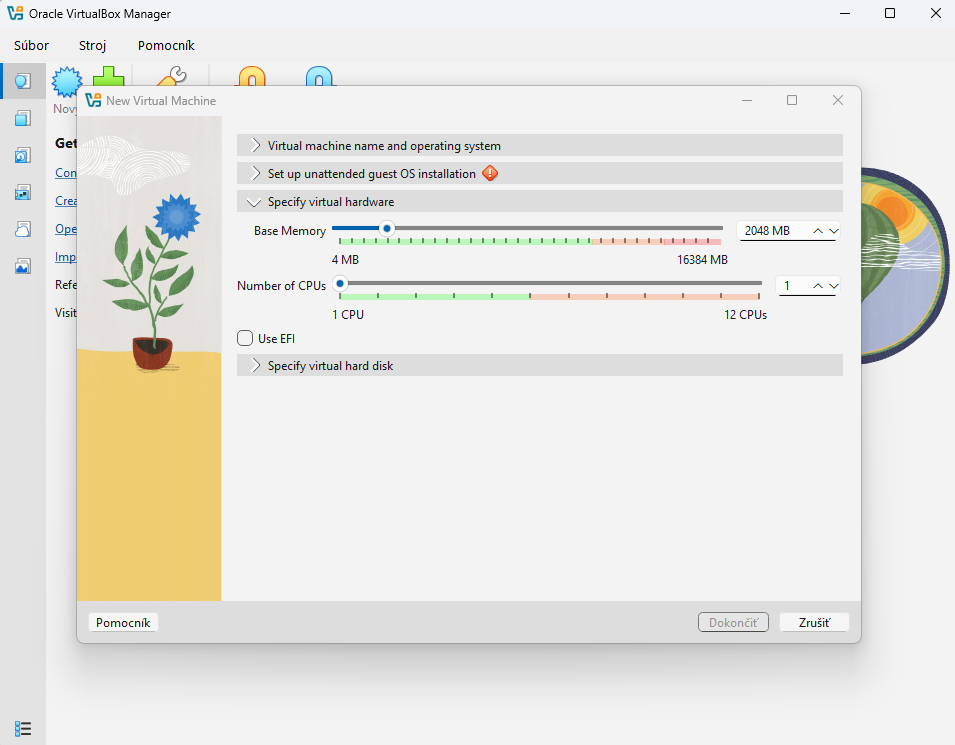
Task: Open the Súbor menu
Action: point(31,45)
